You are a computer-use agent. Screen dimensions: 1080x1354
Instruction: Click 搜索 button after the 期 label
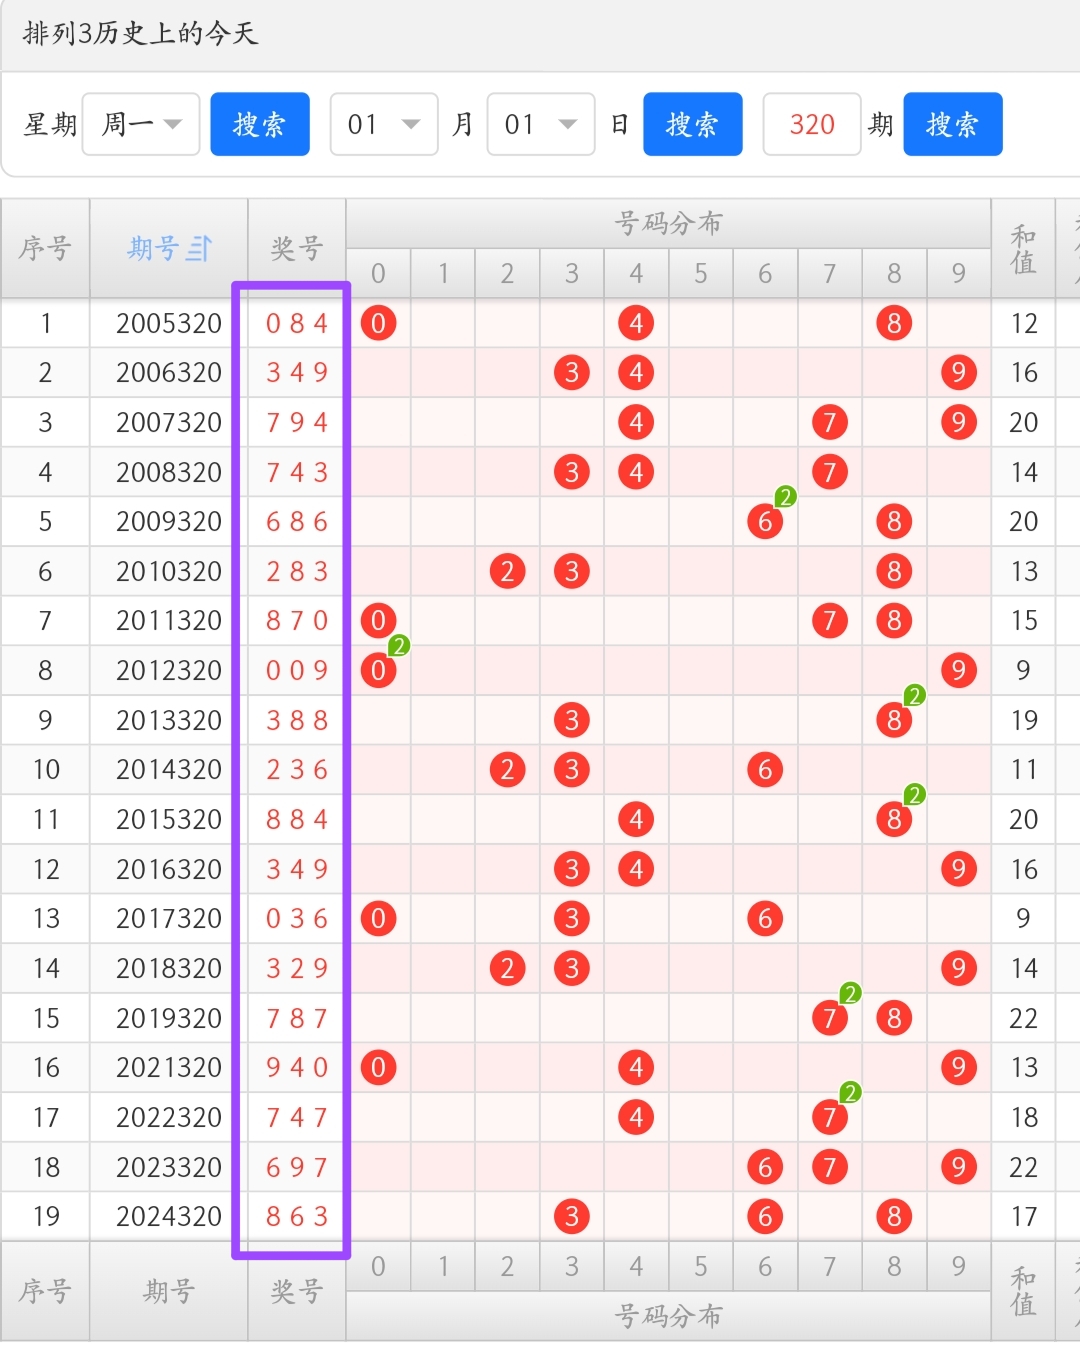pos(952,124)
